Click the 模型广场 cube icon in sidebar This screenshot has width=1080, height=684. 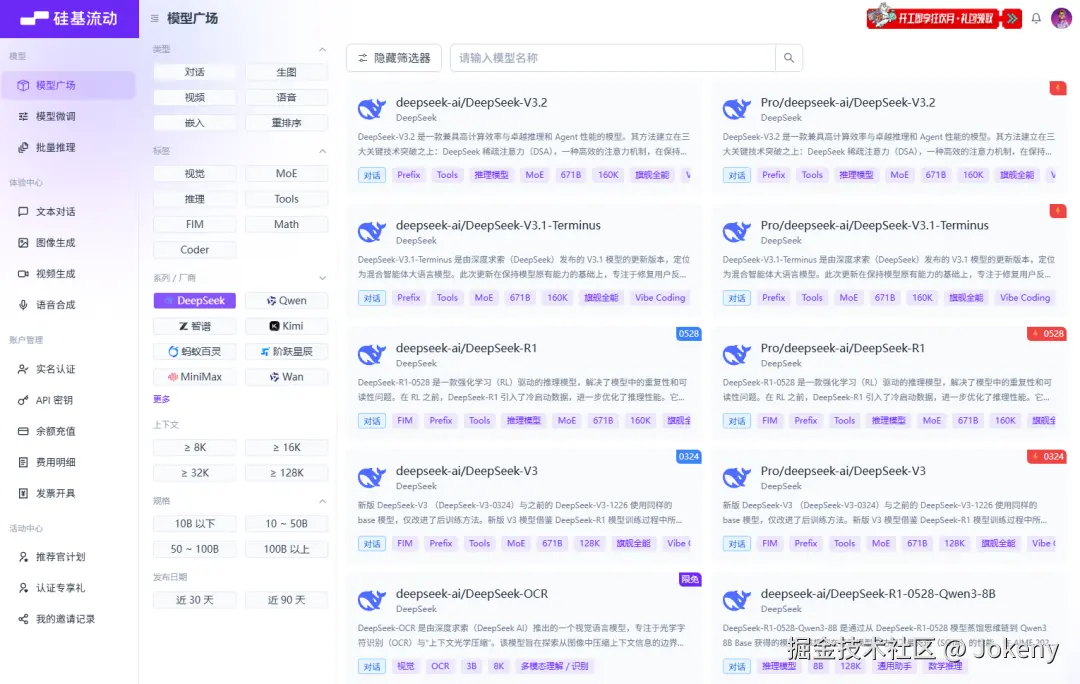coord(23,85)
